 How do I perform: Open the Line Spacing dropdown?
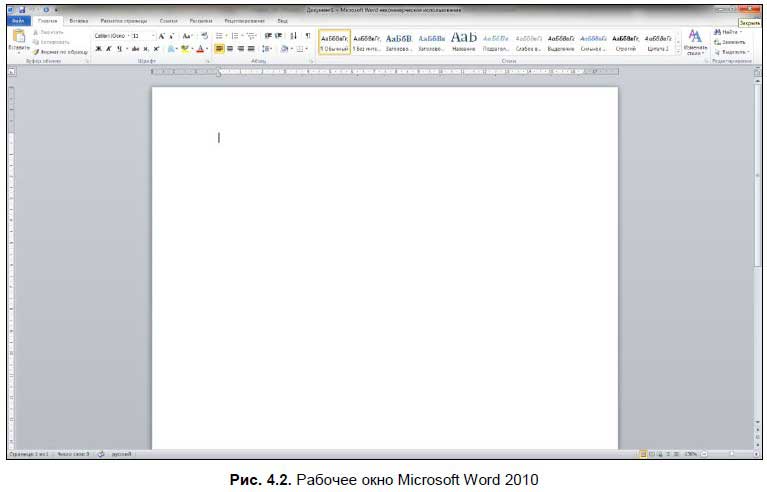click(x=267, y=49)
